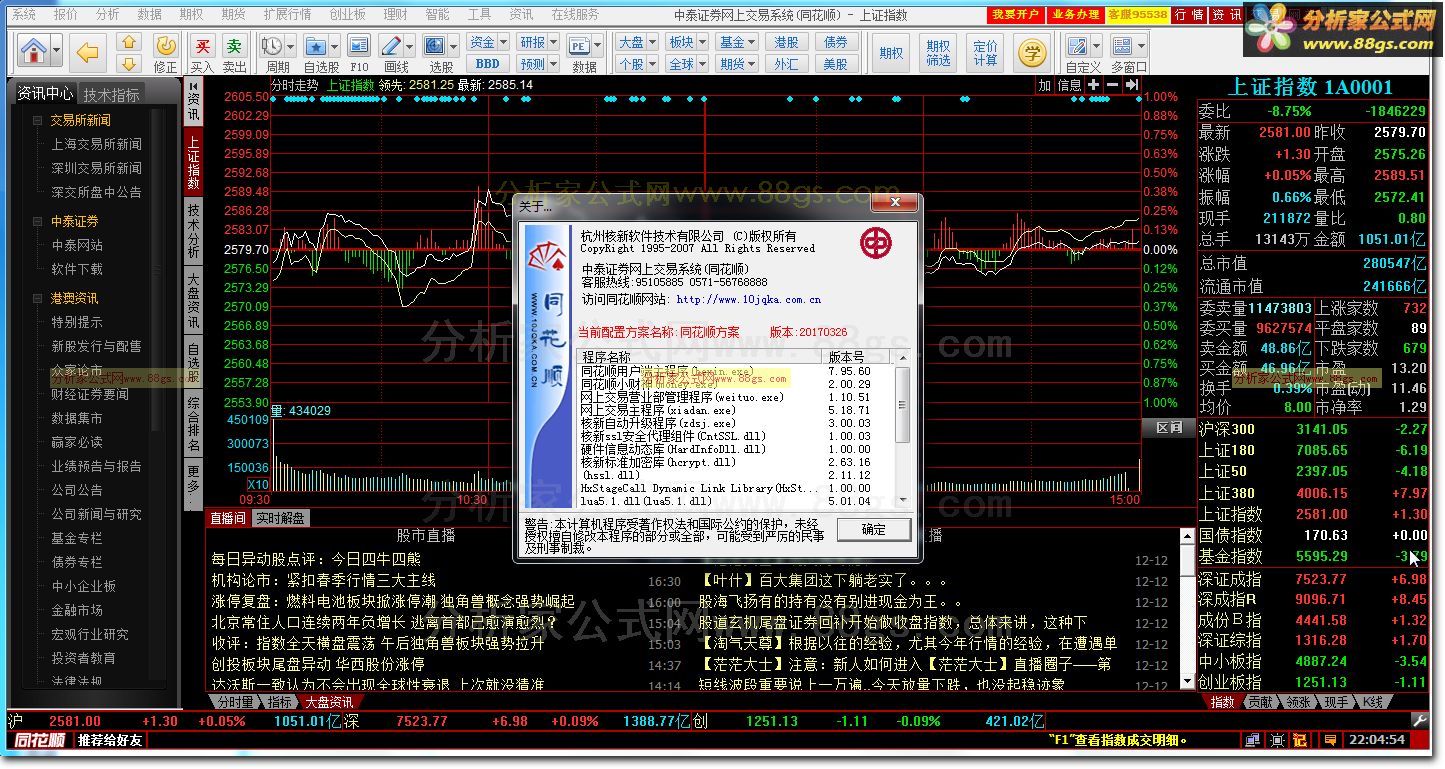
Task: Switch to the 实时解盘 tab
Action: pos(279,518)
